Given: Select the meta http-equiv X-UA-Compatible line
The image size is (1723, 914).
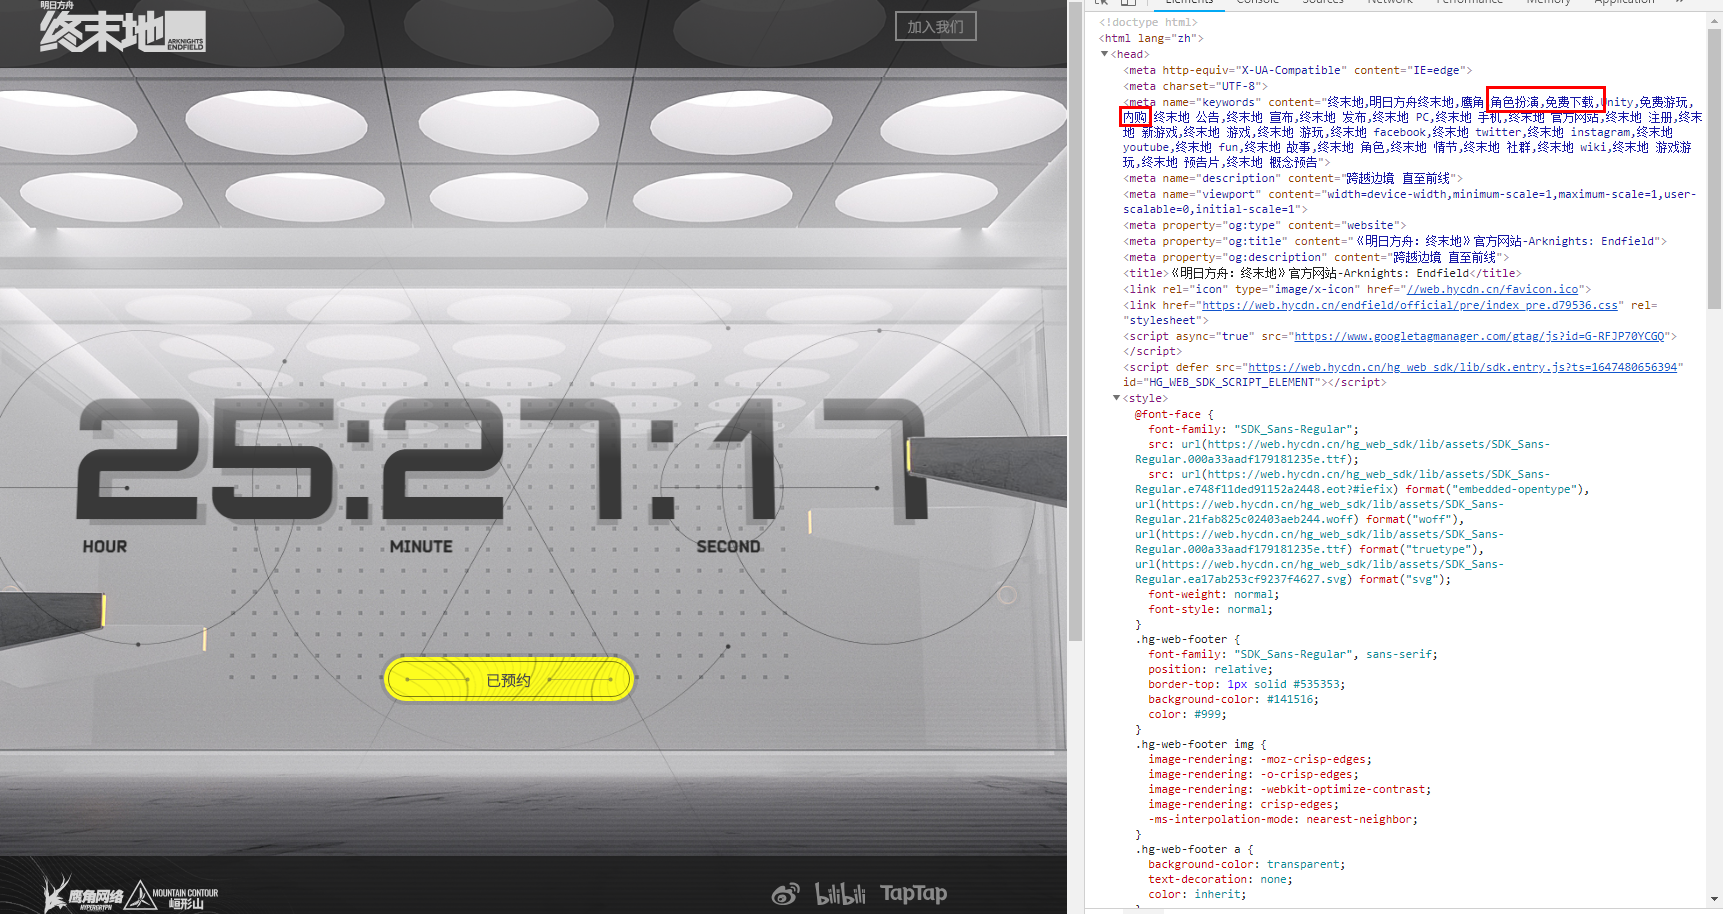Looking at the screenshot, I should click(1298, 70).
